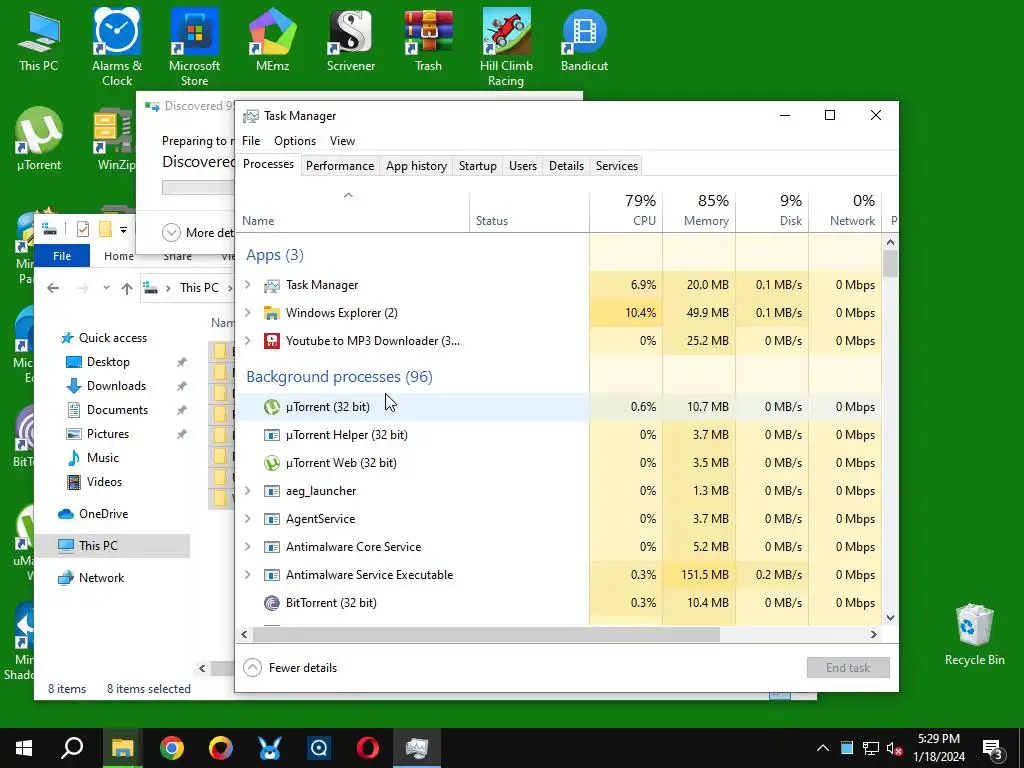Screen dimensions: 1024x768
Task: Sort processes by Memory column
Action: pos(699,210)
